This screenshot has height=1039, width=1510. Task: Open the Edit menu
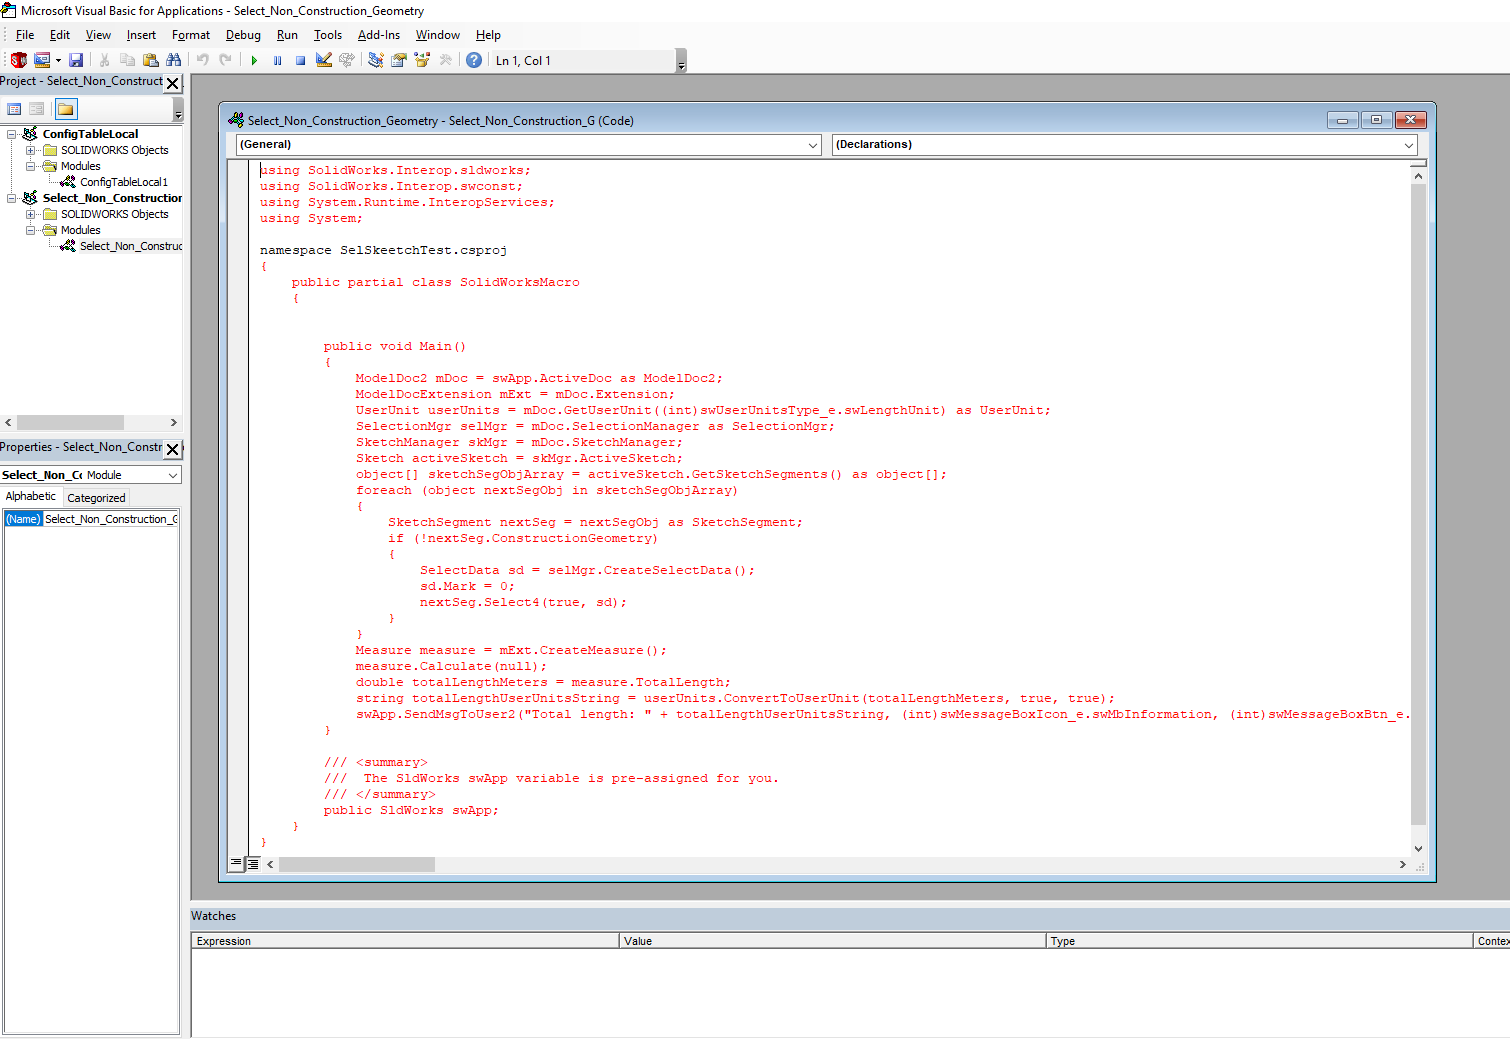pos(60,35)
